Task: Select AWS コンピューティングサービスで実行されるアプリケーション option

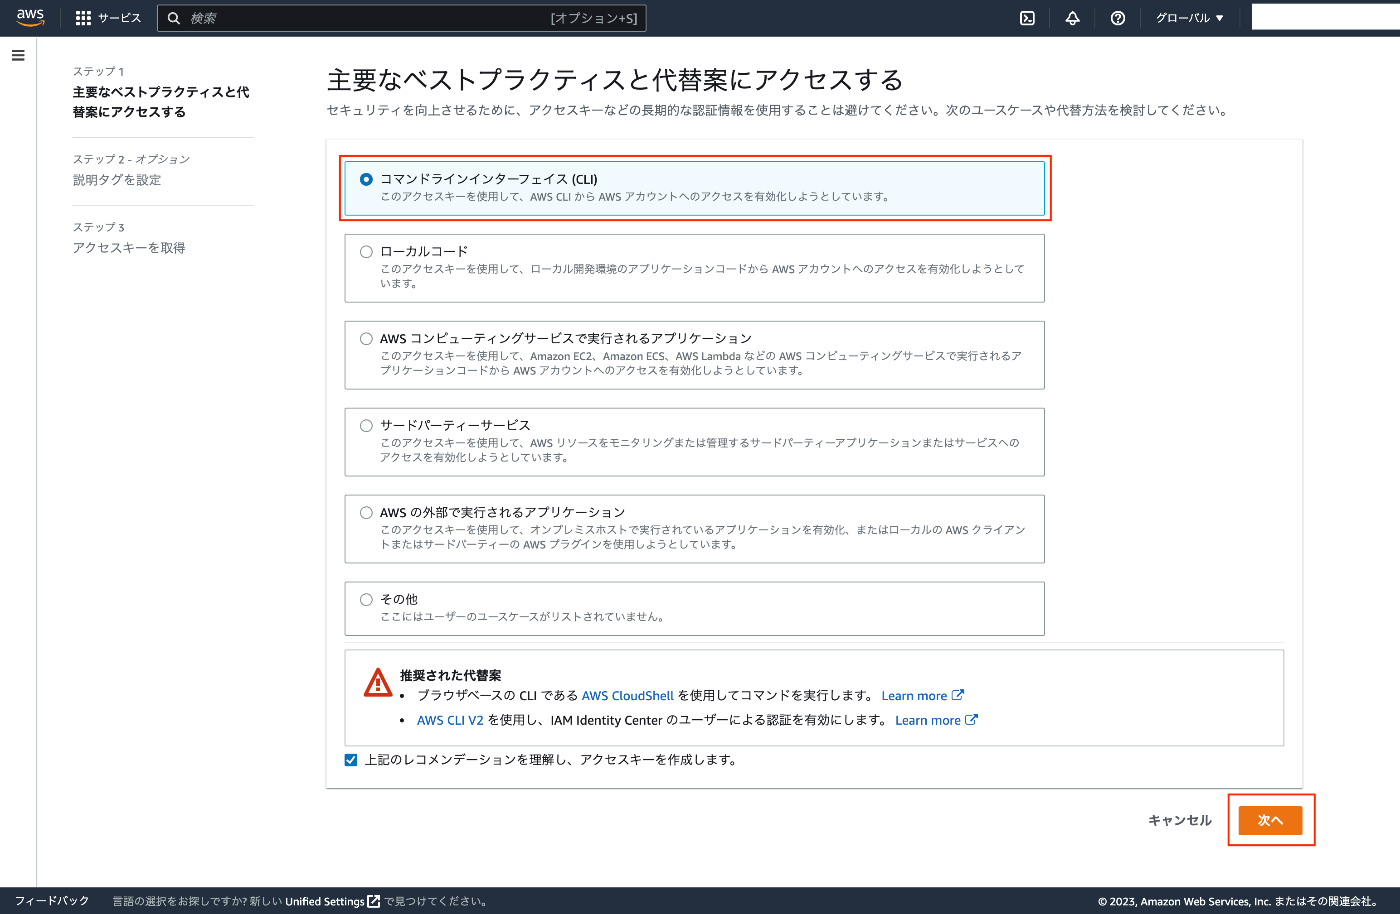Action: 366,339
